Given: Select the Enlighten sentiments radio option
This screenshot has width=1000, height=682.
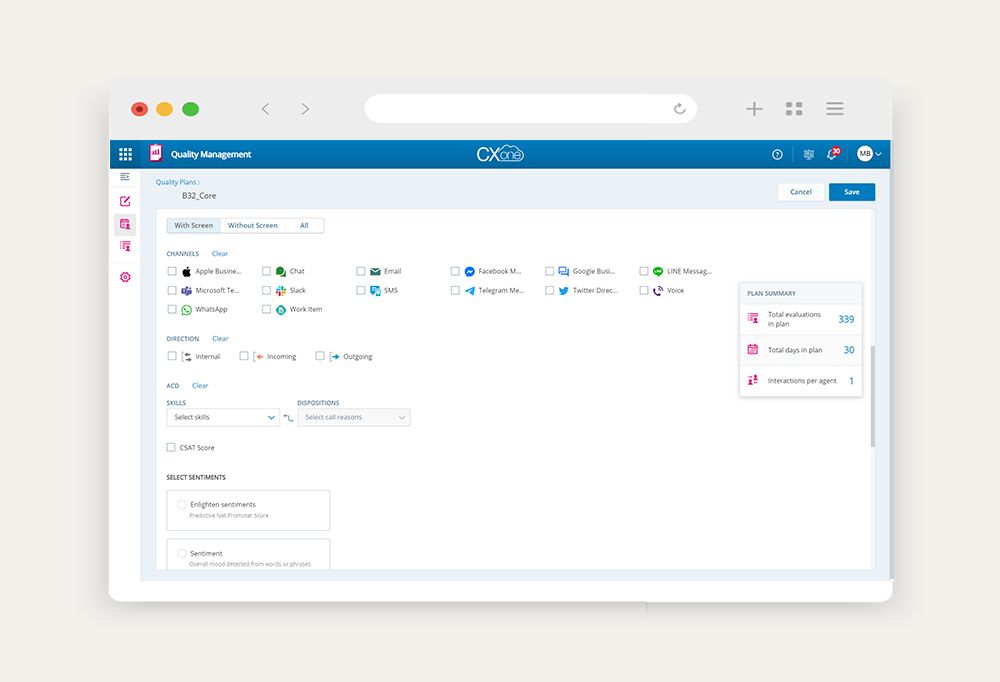Looking at the screenshot, I should 182,505.
